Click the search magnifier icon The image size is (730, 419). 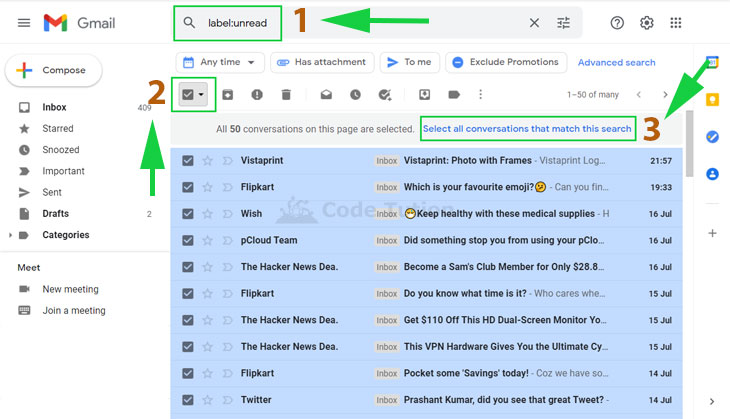[189, 22]
